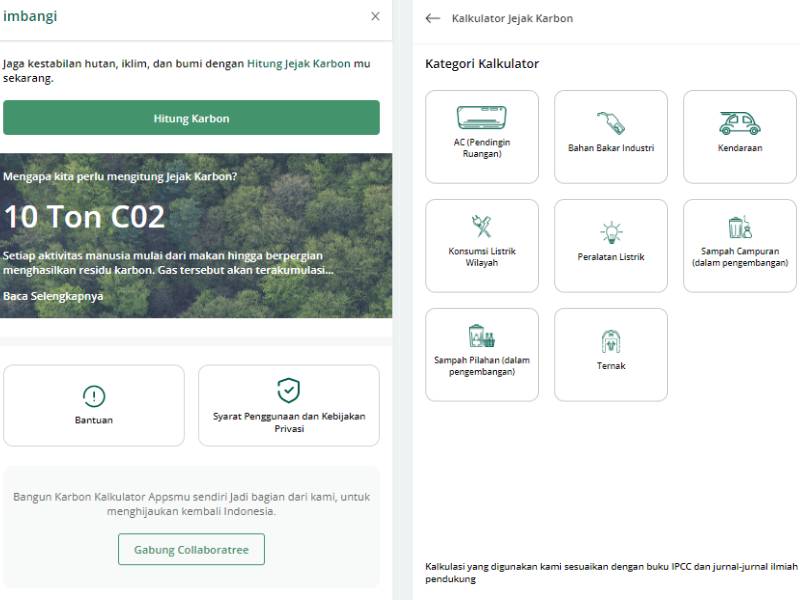This screenshot has height=600, width=800.
Task: Select the Bahan Bakar Industri fuel nozzle icon
Action: (611, 123)
